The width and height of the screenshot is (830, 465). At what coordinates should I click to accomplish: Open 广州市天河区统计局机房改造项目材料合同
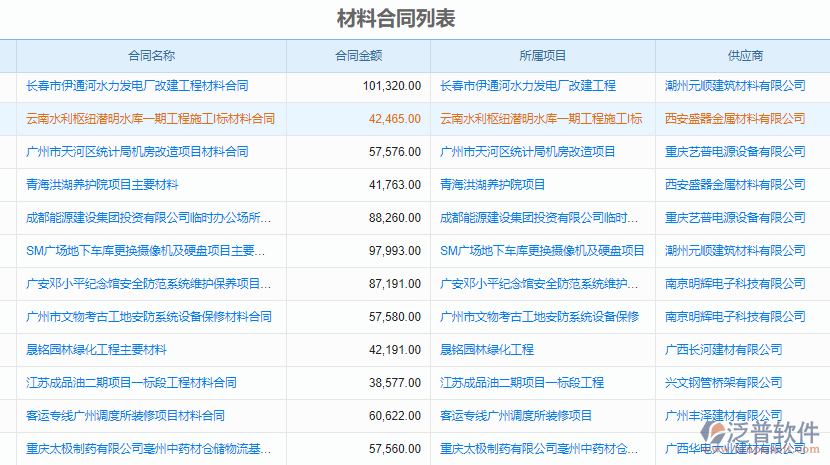pyautogui.click(x=137, y=152)
